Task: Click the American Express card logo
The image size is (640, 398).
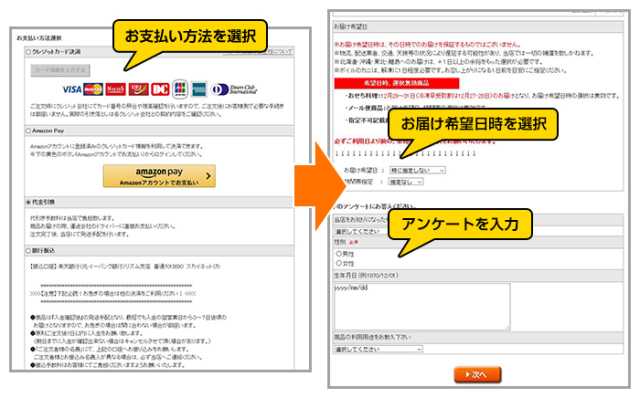Action: pos(199,89)
